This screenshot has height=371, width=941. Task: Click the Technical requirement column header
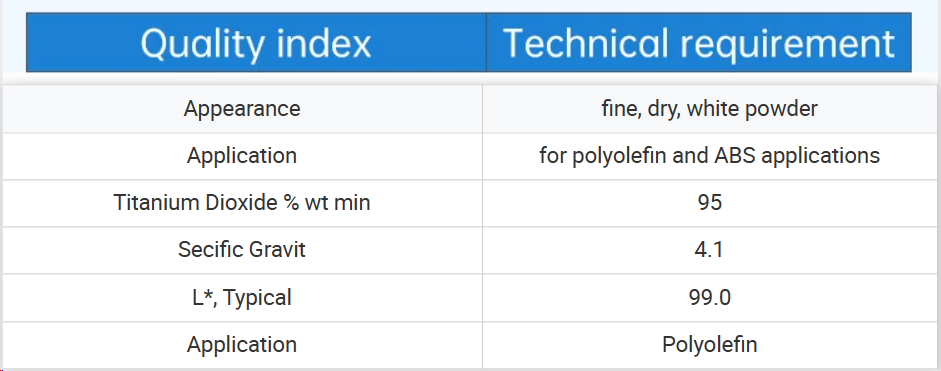point(699,43)
